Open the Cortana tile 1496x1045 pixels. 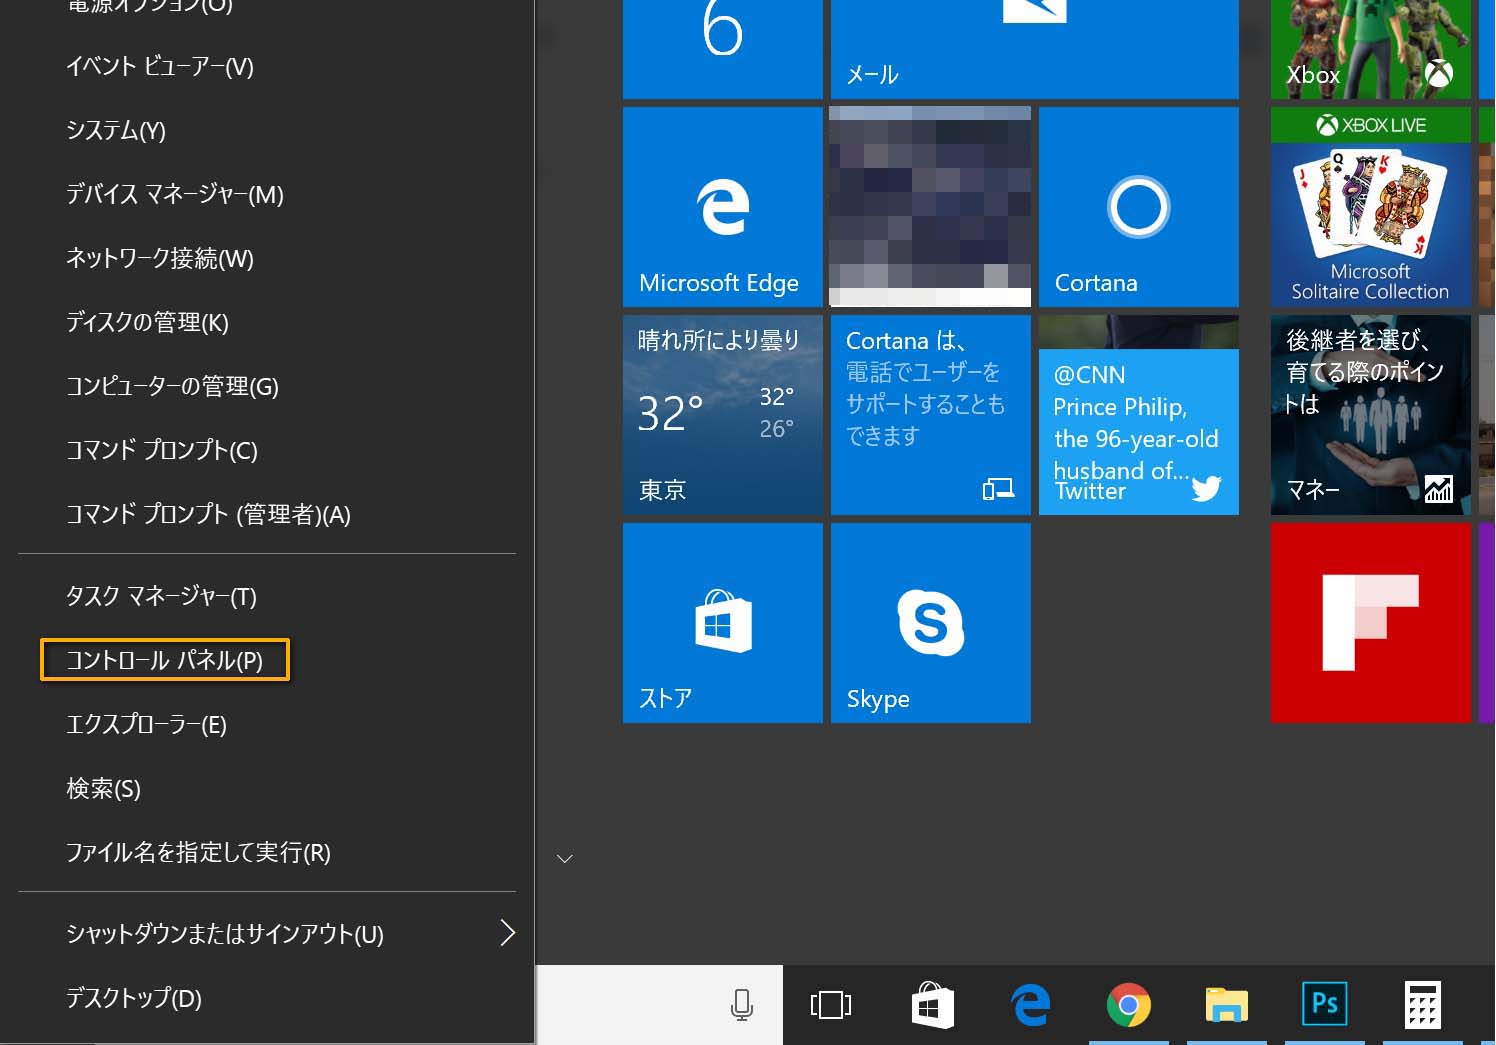(x=1139, y=207)
